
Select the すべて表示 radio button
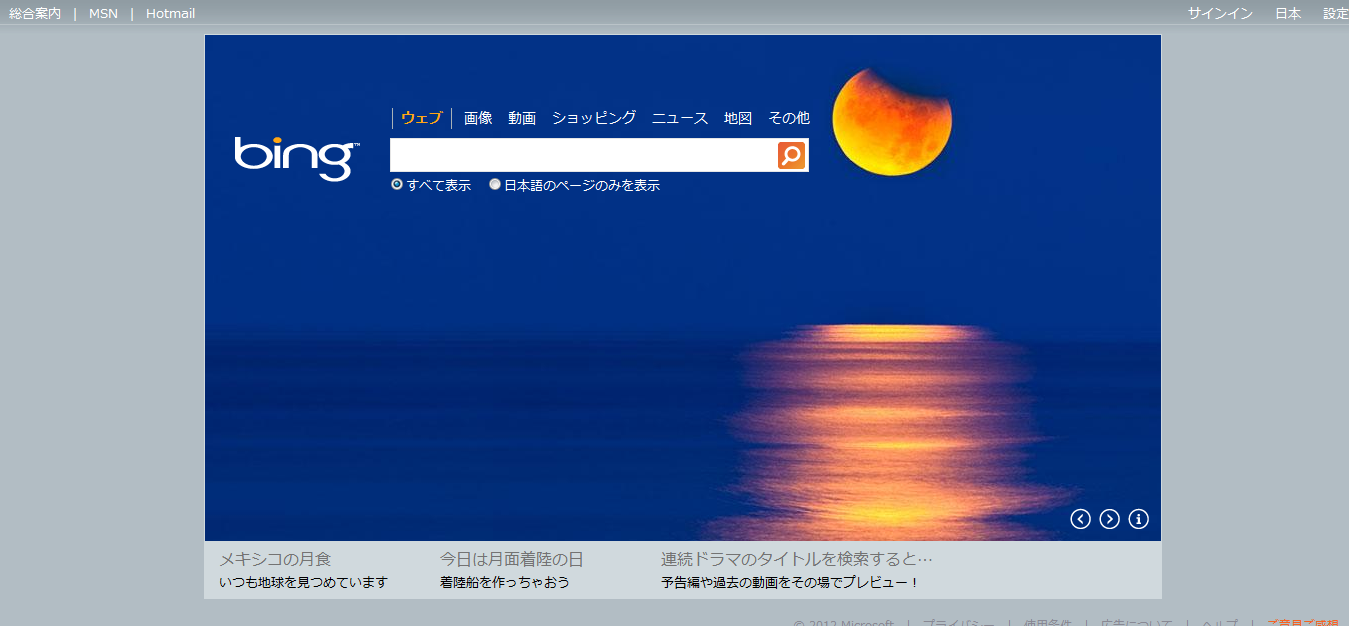tap(397, 185)
